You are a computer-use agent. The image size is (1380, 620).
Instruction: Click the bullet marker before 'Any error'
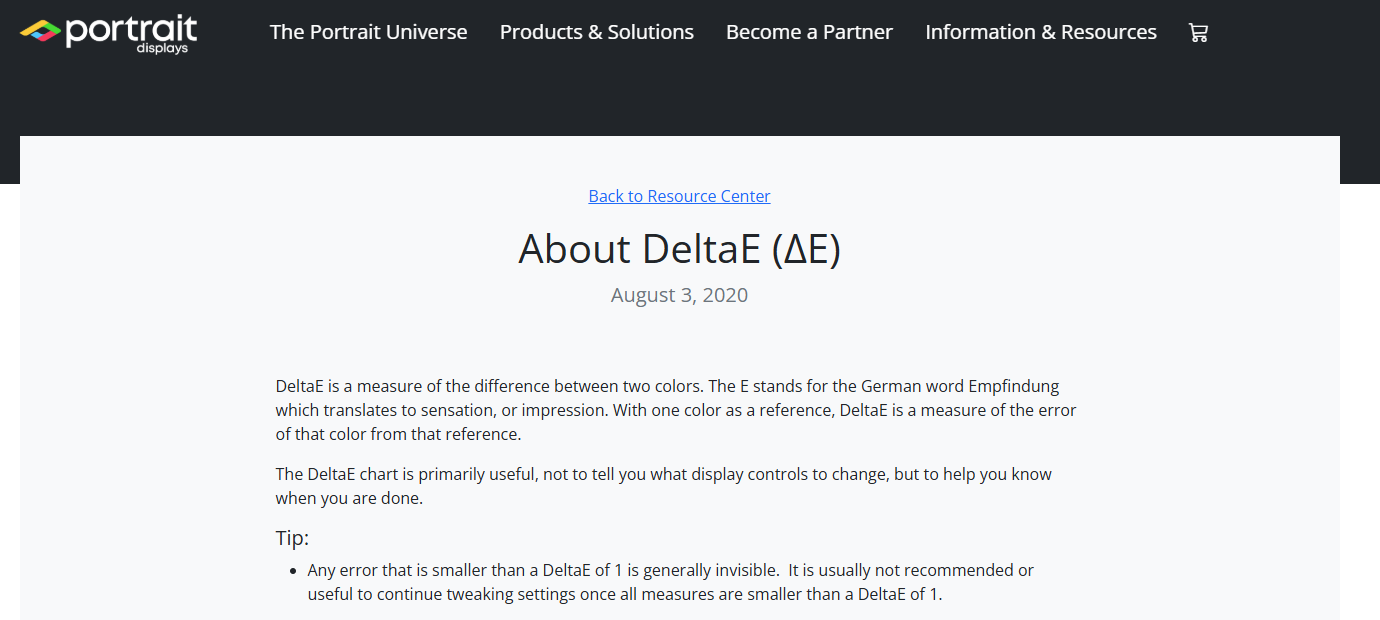293,571
